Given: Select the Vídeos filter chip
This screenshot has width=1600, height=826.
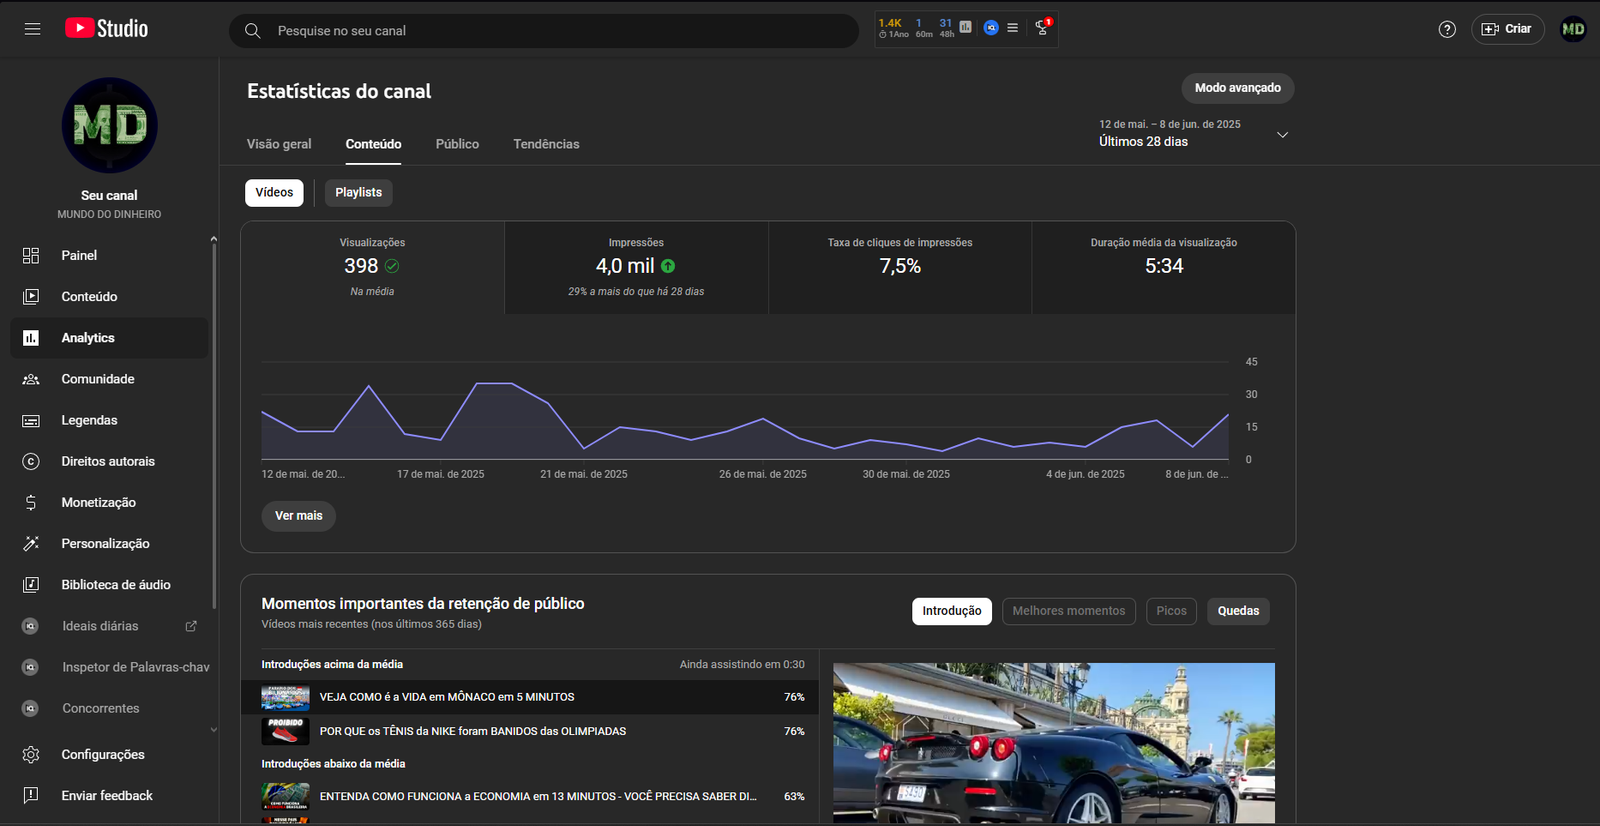Looking at the screenshot, I should (x=274, y=193).
